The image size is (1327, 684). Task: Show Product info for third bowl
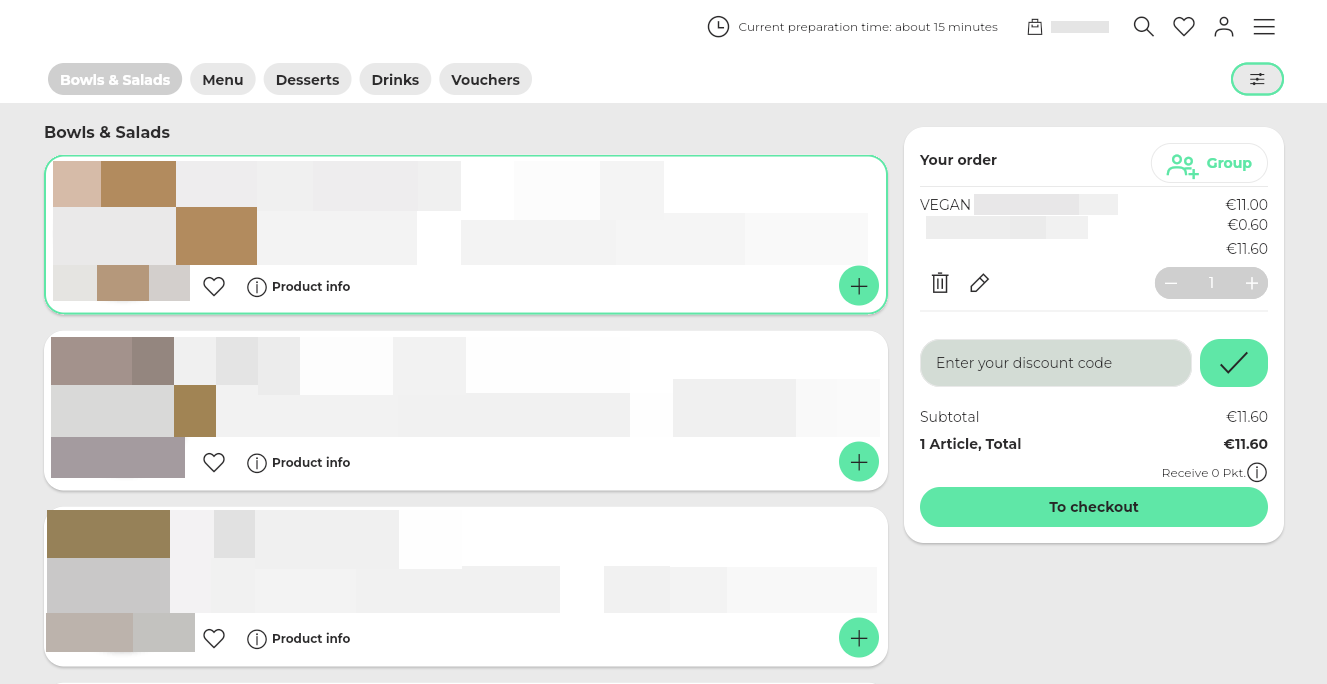tap(299, 639)
